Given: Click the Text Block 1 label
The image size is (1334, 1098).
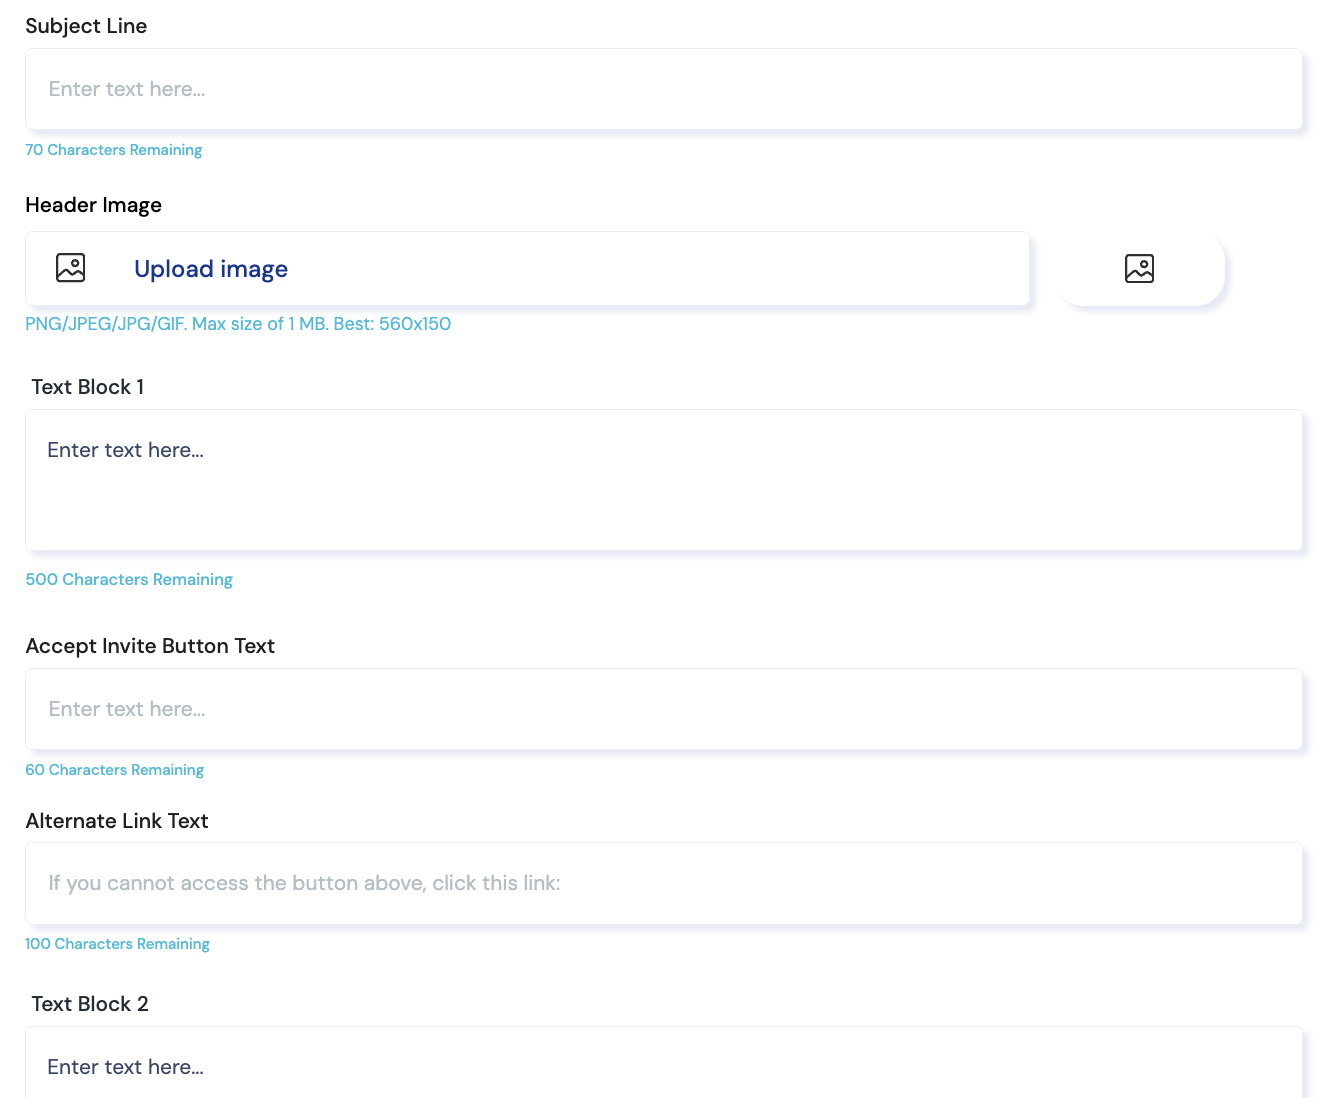Looking at the screenshot, I should pyautogui.click(x=88, y=387).
